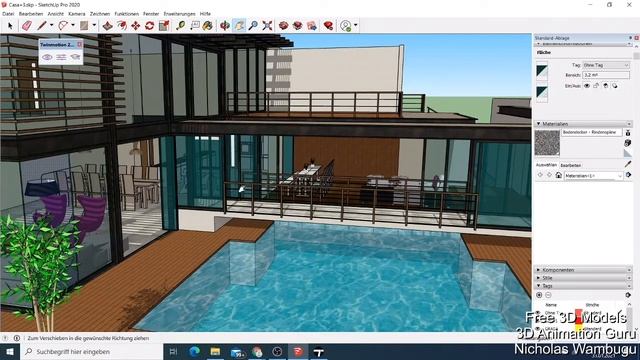Click the stone material preview thumbnail

pos(547,143)
